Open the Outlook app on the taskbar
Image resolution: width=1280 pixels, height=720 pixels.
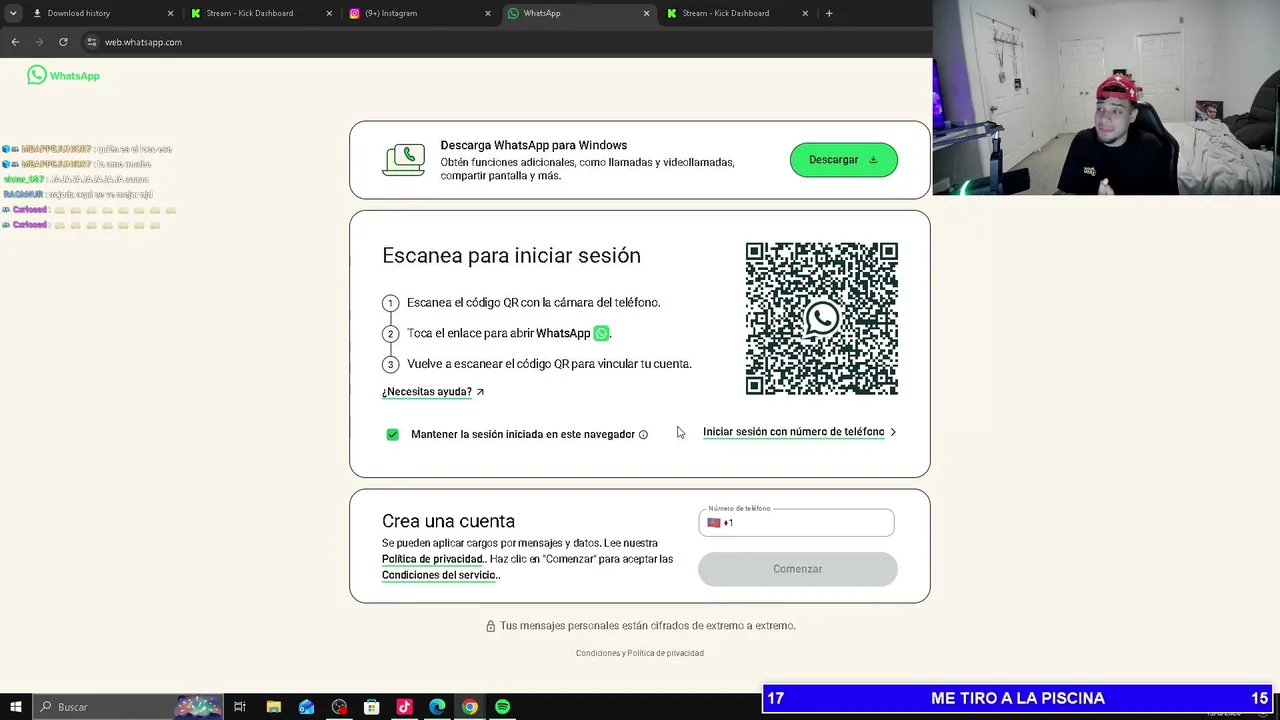306,707
